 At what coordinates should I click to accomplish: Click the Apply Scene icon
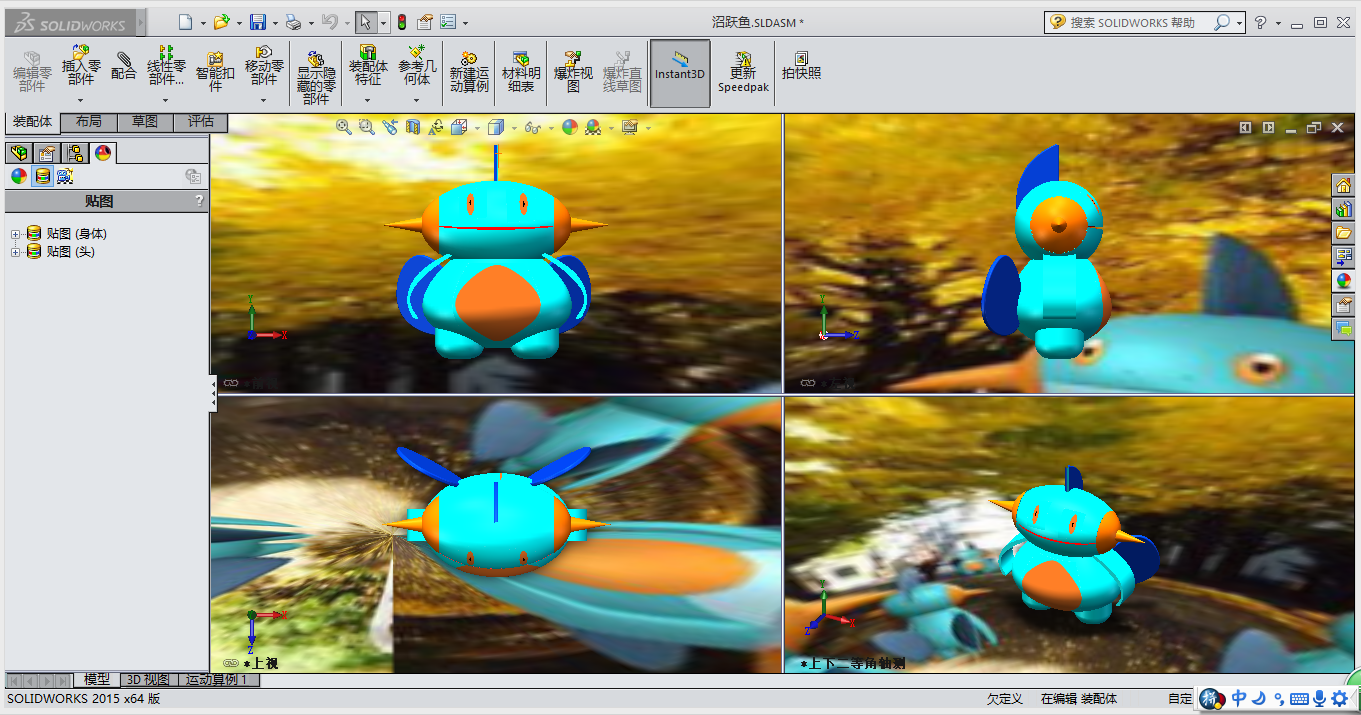click(592, 127)
